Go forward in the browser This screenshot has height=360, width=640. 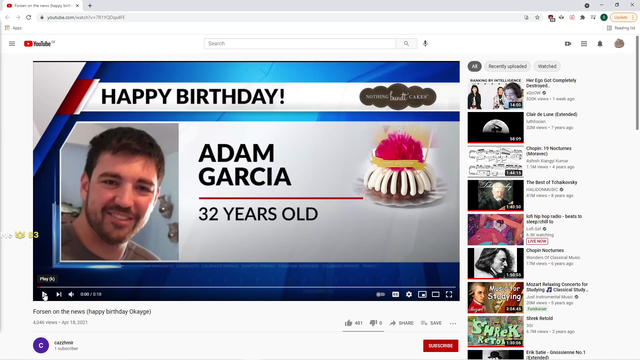(x=18, y=18)
